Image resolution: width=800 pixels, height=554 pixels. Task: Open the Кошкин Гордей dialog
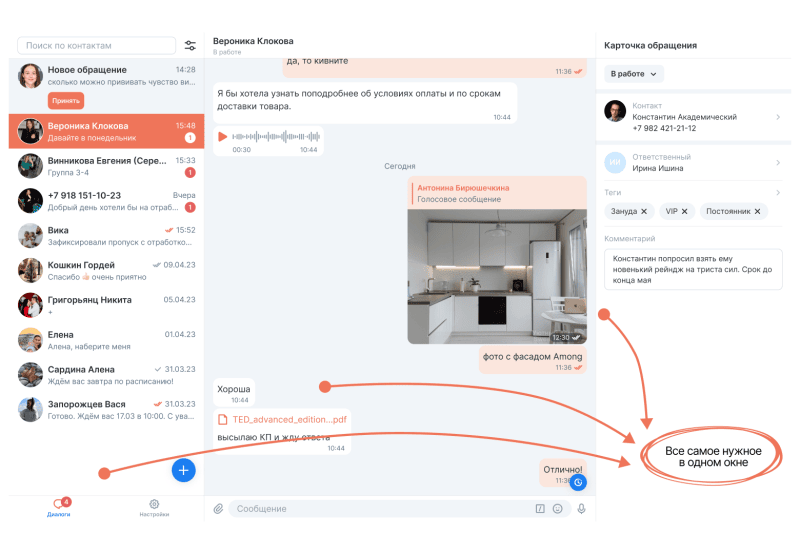(107, 270)
